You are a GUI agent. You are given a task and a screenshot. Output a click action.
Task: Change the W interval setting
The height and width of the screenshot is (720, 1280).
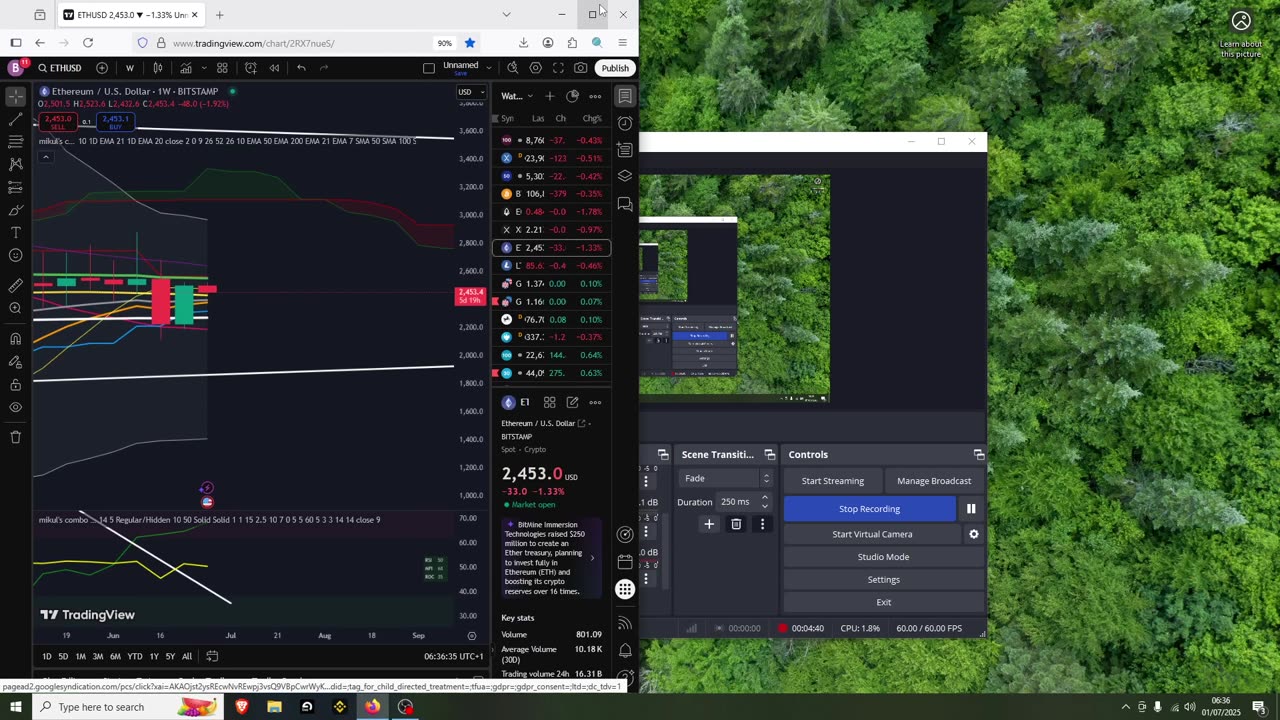tap(130, 68)
